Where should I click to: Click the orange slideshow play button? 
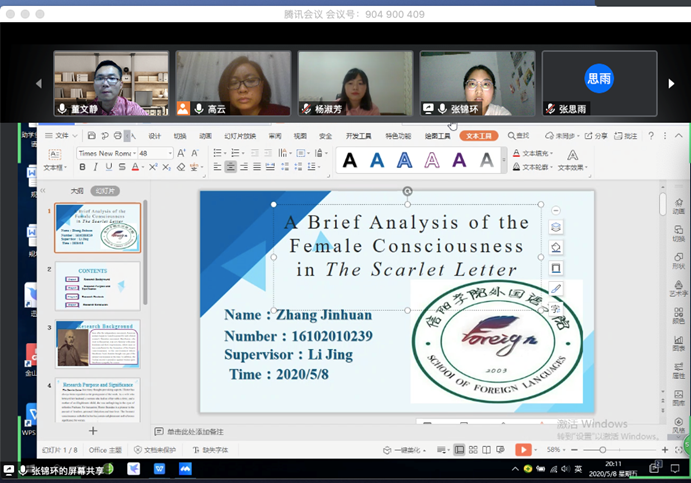[x=522, y=451]
